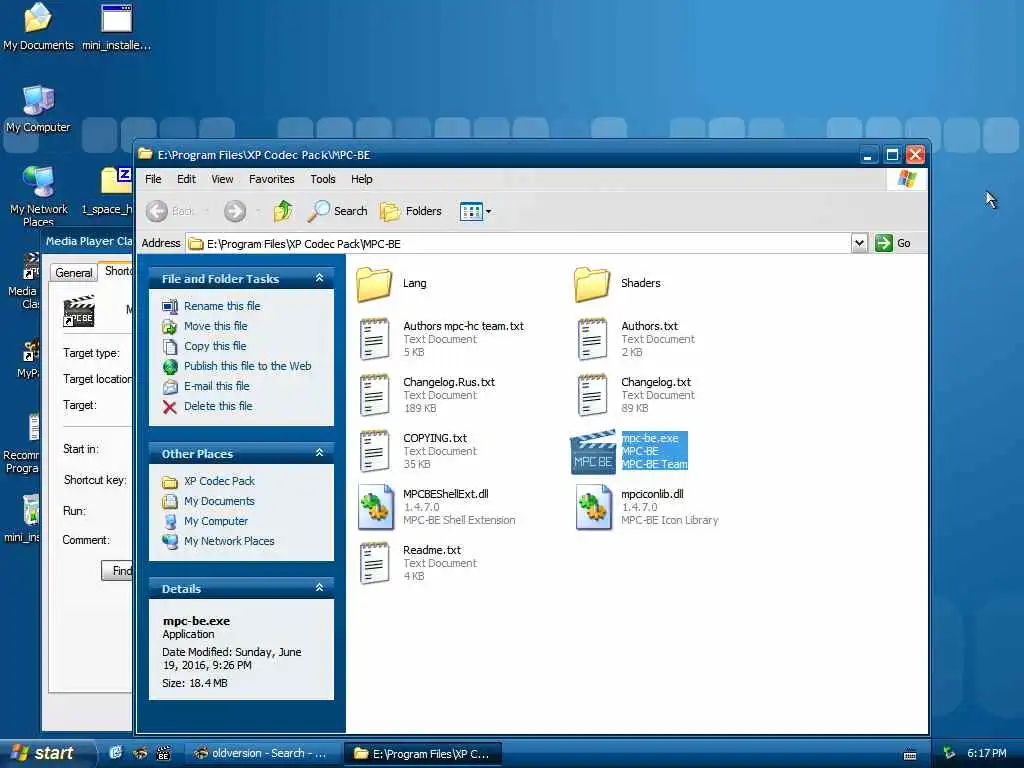Select the mpc-be.exe application icon
1024x768 pixels.
tap(592, 452)
